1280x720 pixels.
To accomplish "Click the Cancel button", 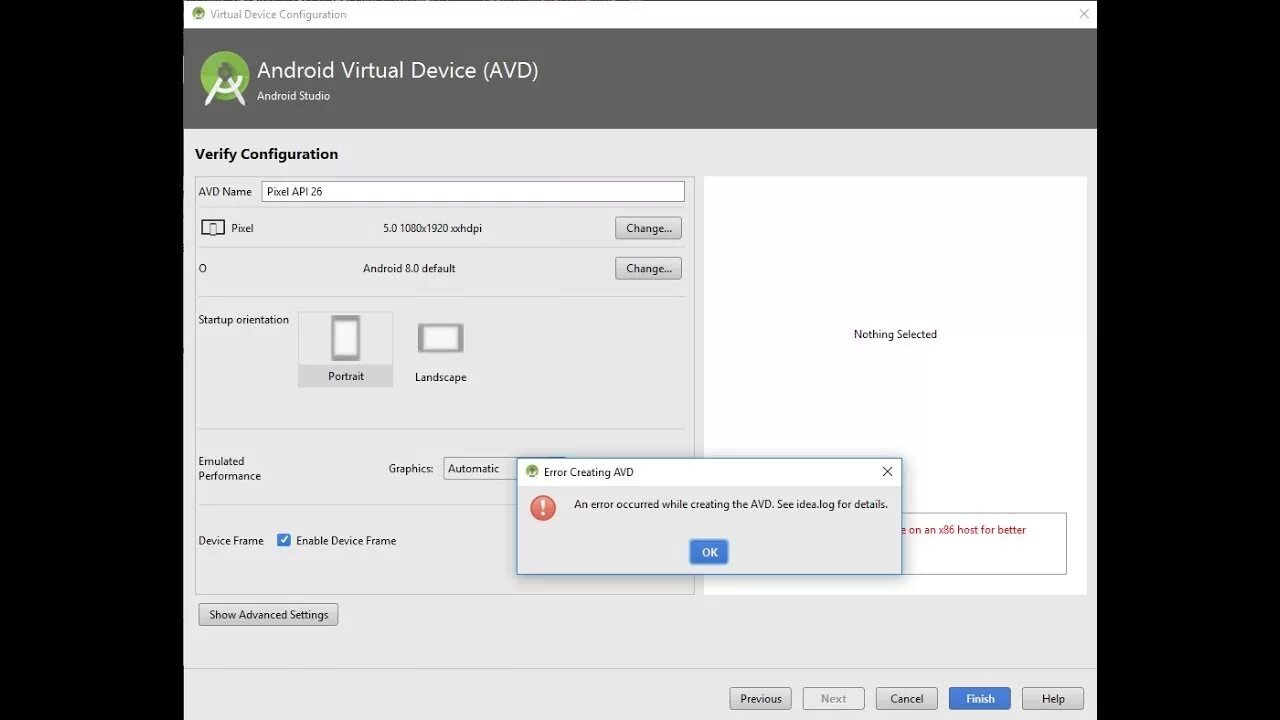I will click(907, 699).
